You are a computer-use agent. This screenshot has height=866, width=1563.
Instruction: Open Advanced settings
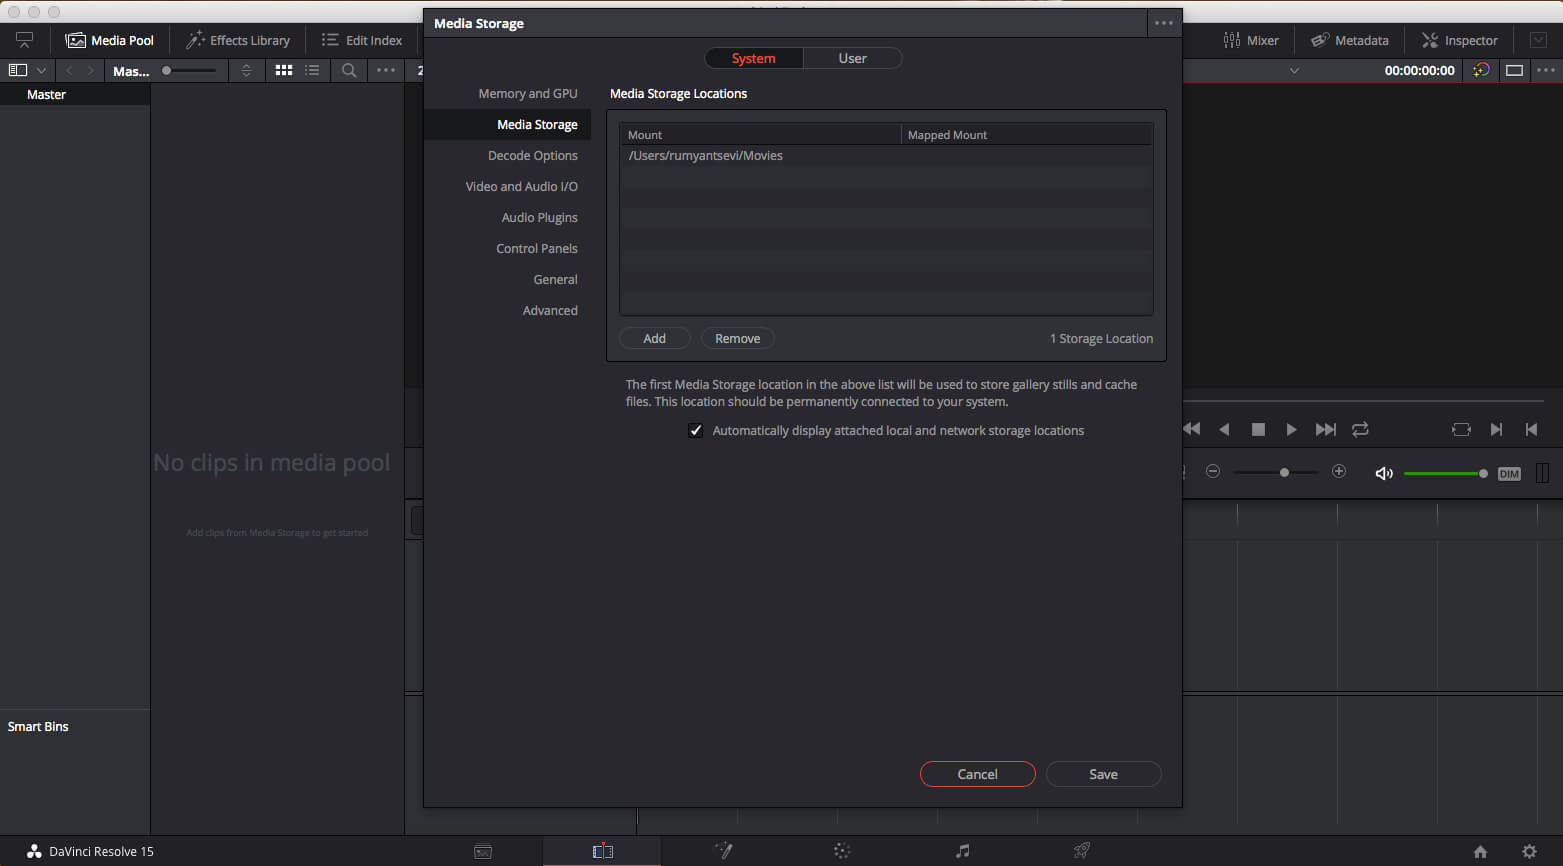(x=550, y=310)
